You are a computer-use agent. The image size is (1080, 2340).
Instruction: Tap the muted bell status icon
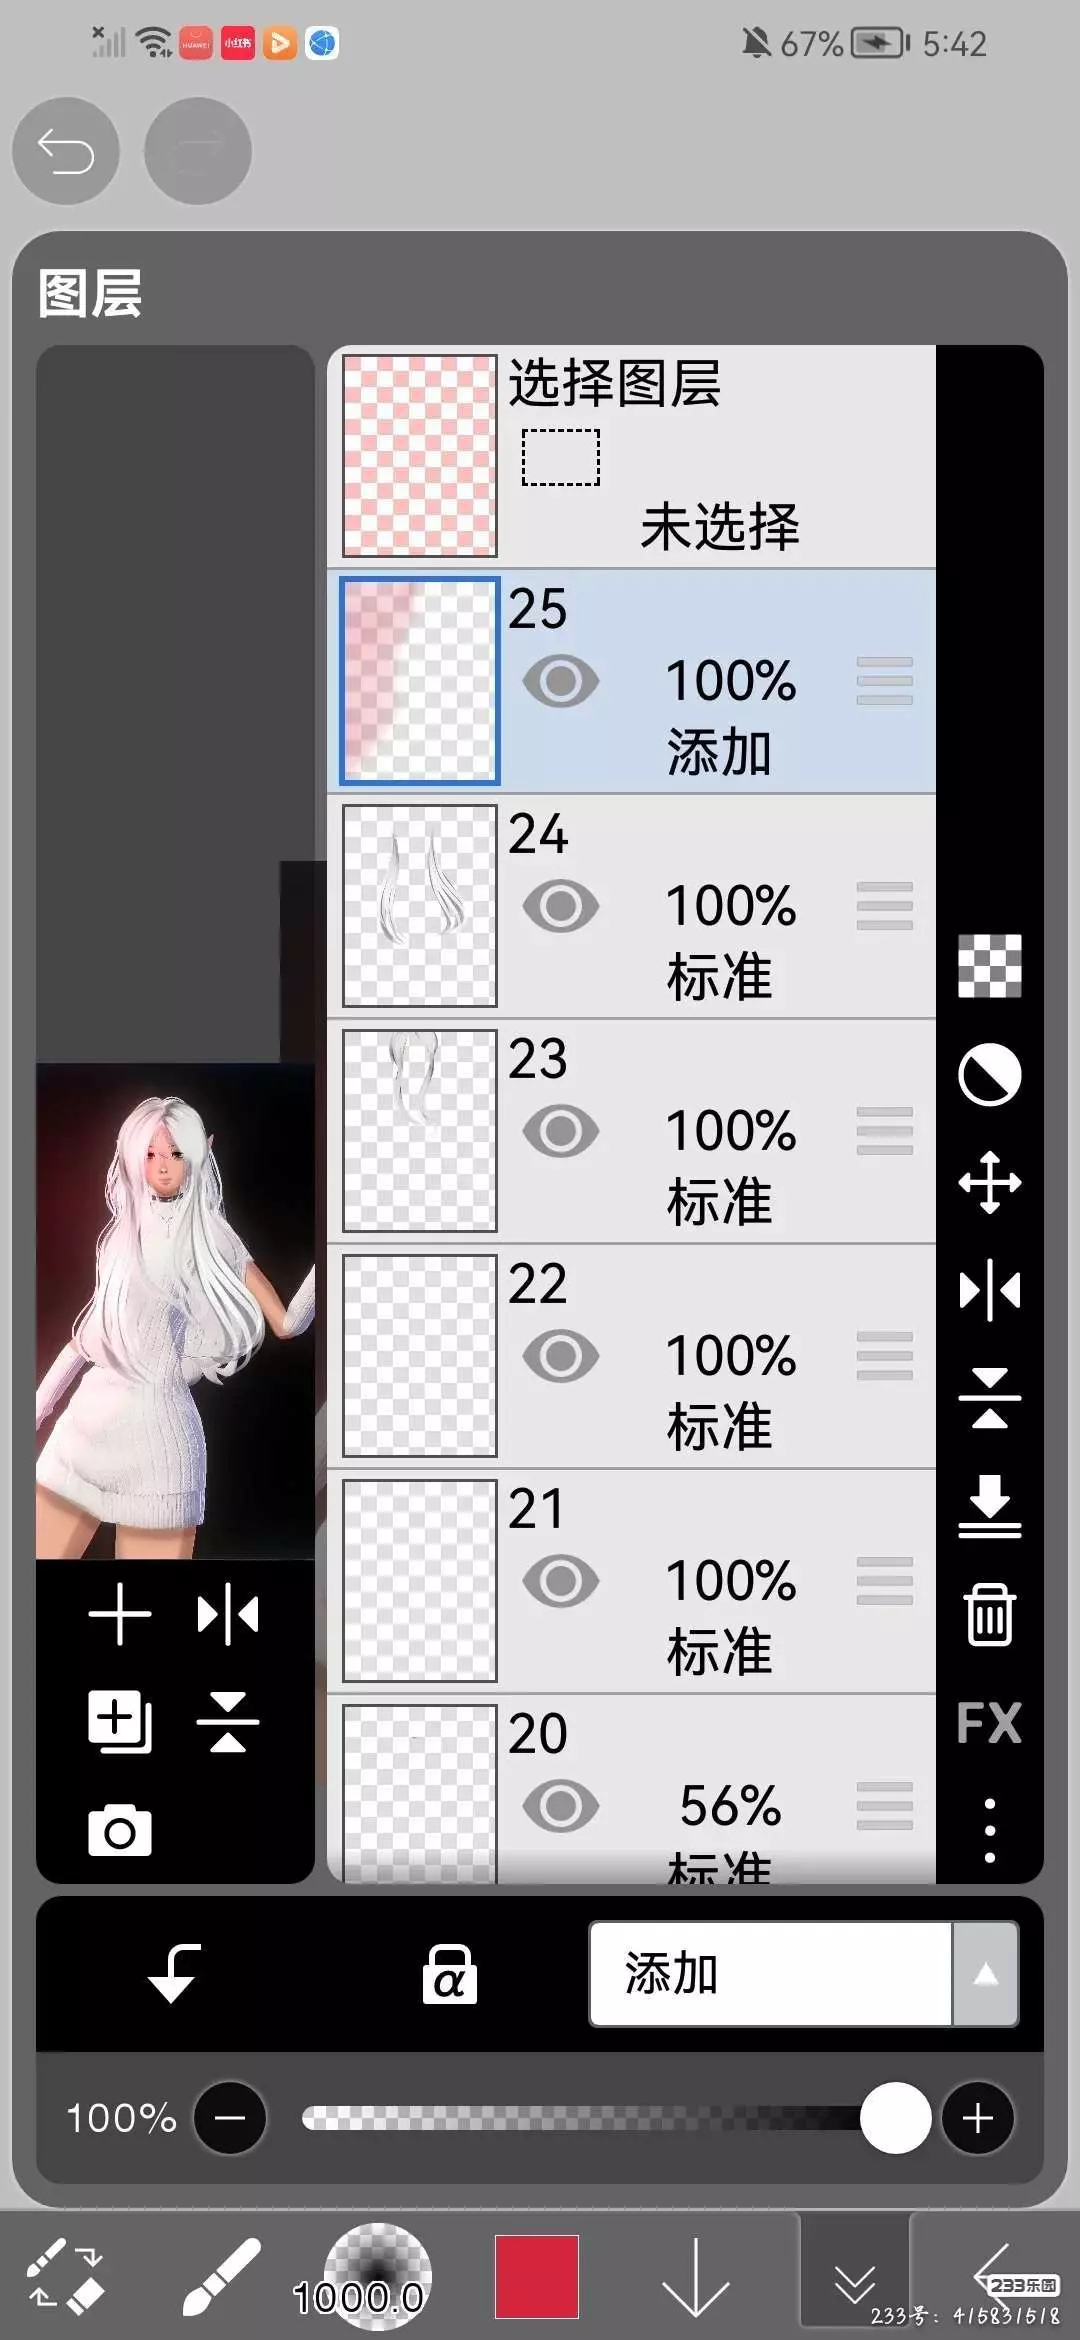coord(757,43)
